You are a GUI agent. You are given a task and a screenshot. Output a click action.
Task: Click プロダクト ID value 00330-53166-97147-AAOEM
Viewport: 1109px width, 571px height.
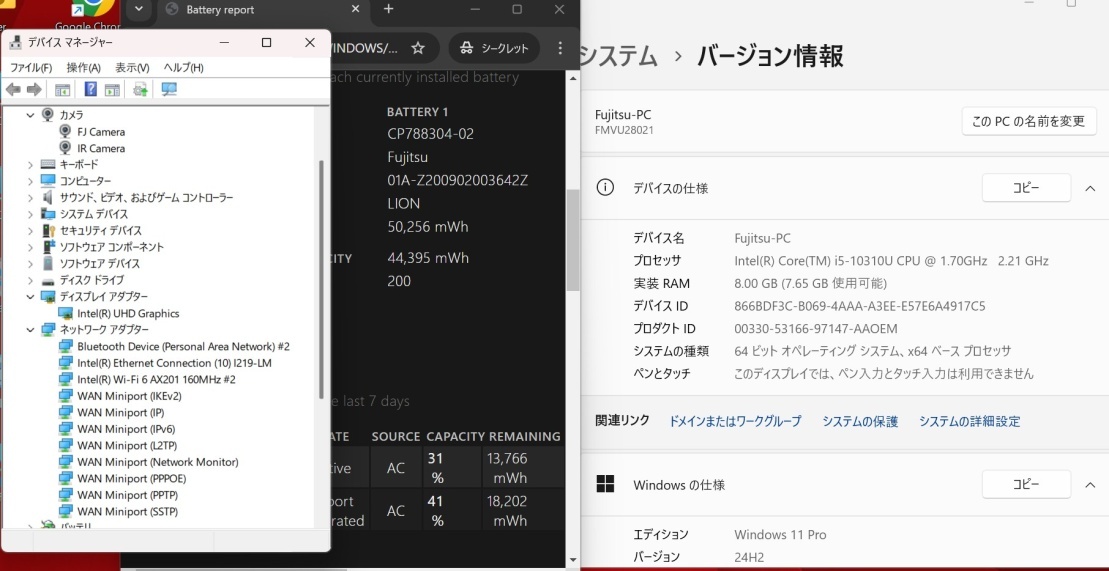point(815,329)
